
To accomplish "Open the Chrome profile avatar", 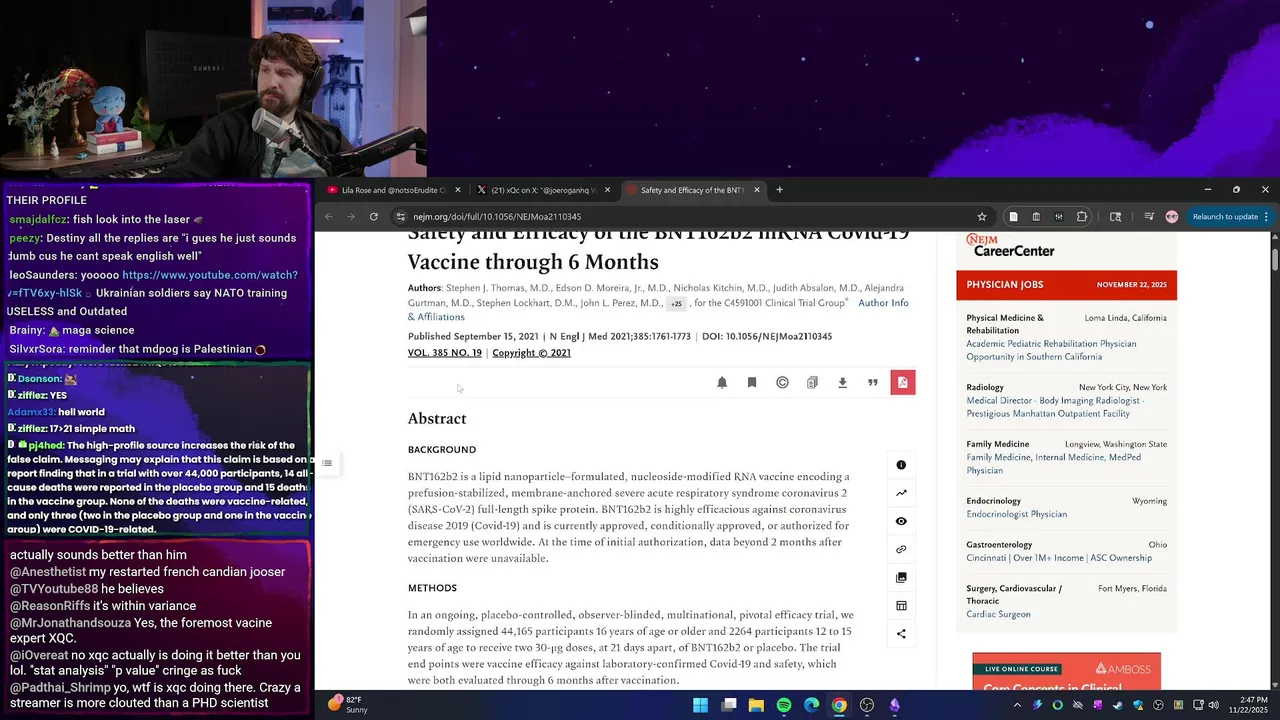I will click(x=1172, y=216).
